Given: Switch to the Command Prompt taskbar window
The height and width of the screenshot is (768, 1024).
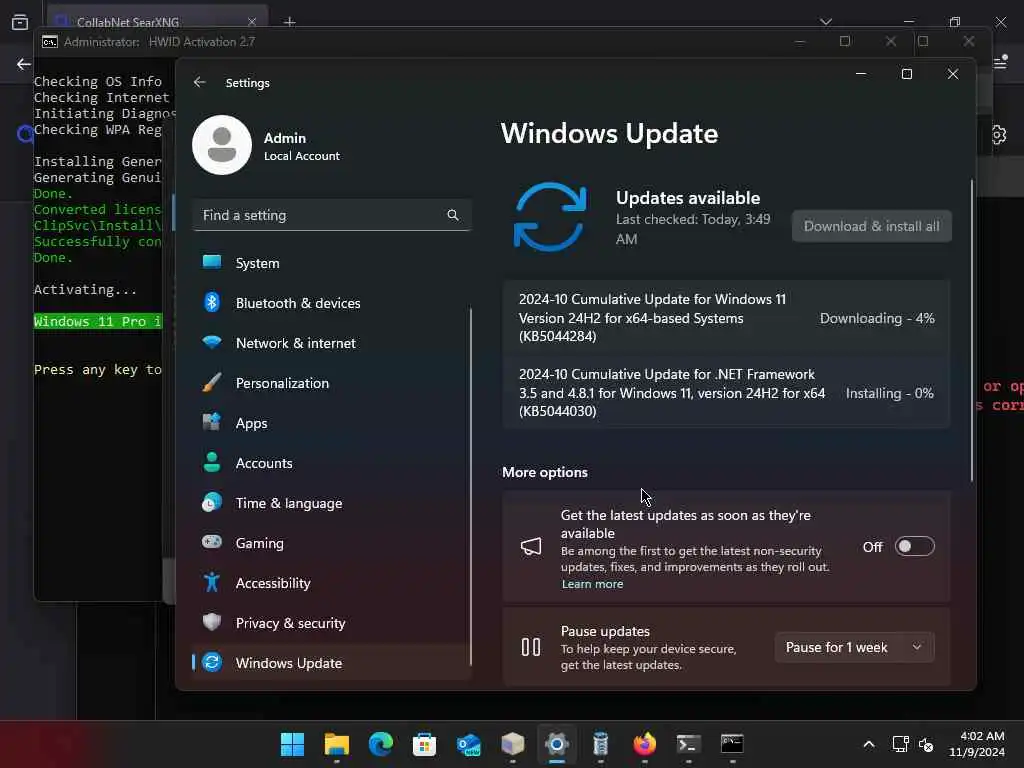Looking at the screenshot, I should pos(732,744).
